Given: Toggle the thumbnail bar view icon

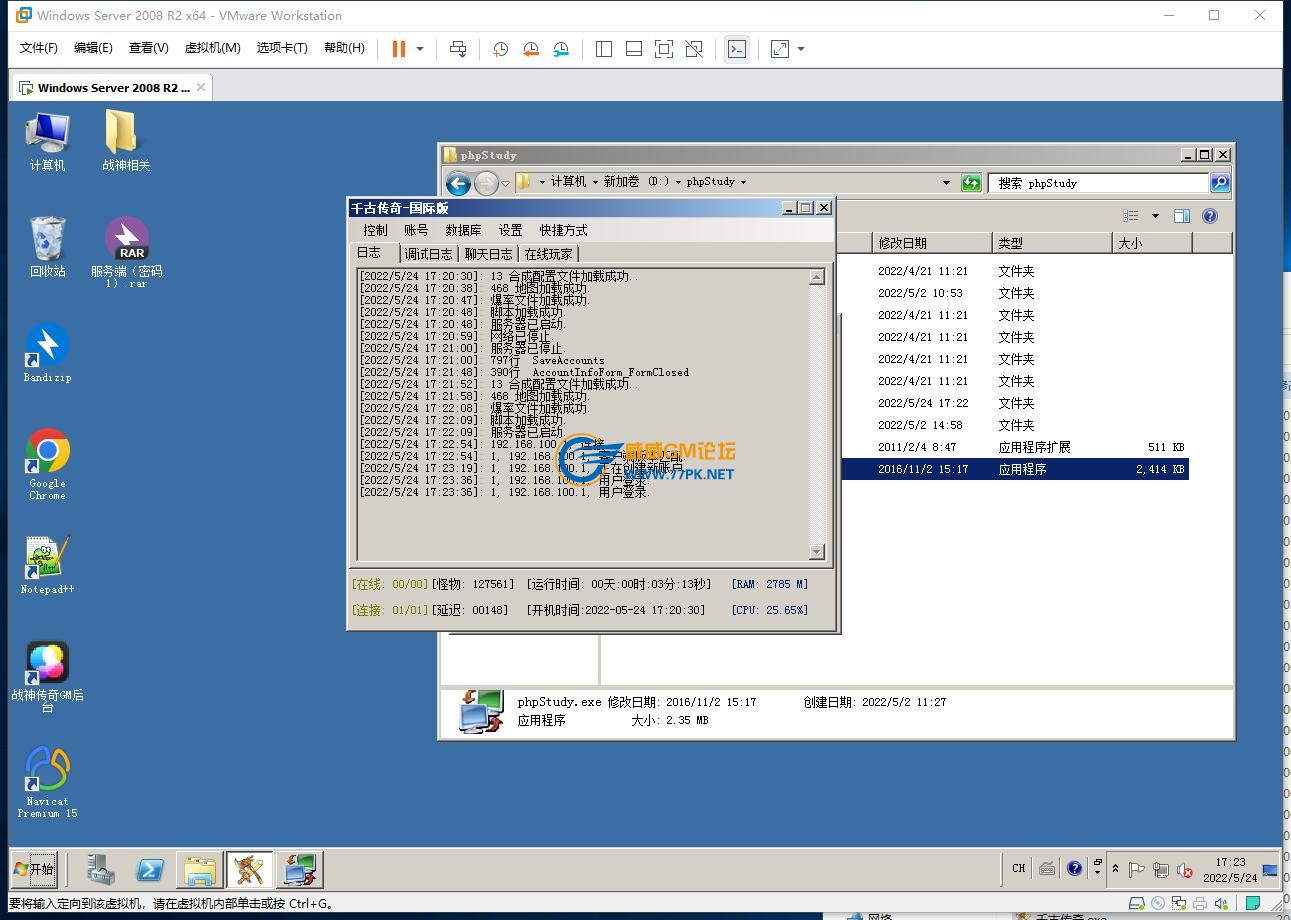Looking at the screenshot, I should (x=633, y=49).
